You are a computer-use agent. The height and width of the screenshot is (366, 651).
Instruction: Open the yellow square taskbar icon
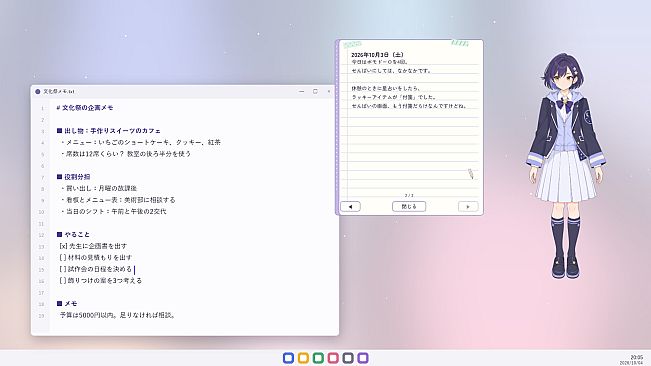click(x=303, y=358)
